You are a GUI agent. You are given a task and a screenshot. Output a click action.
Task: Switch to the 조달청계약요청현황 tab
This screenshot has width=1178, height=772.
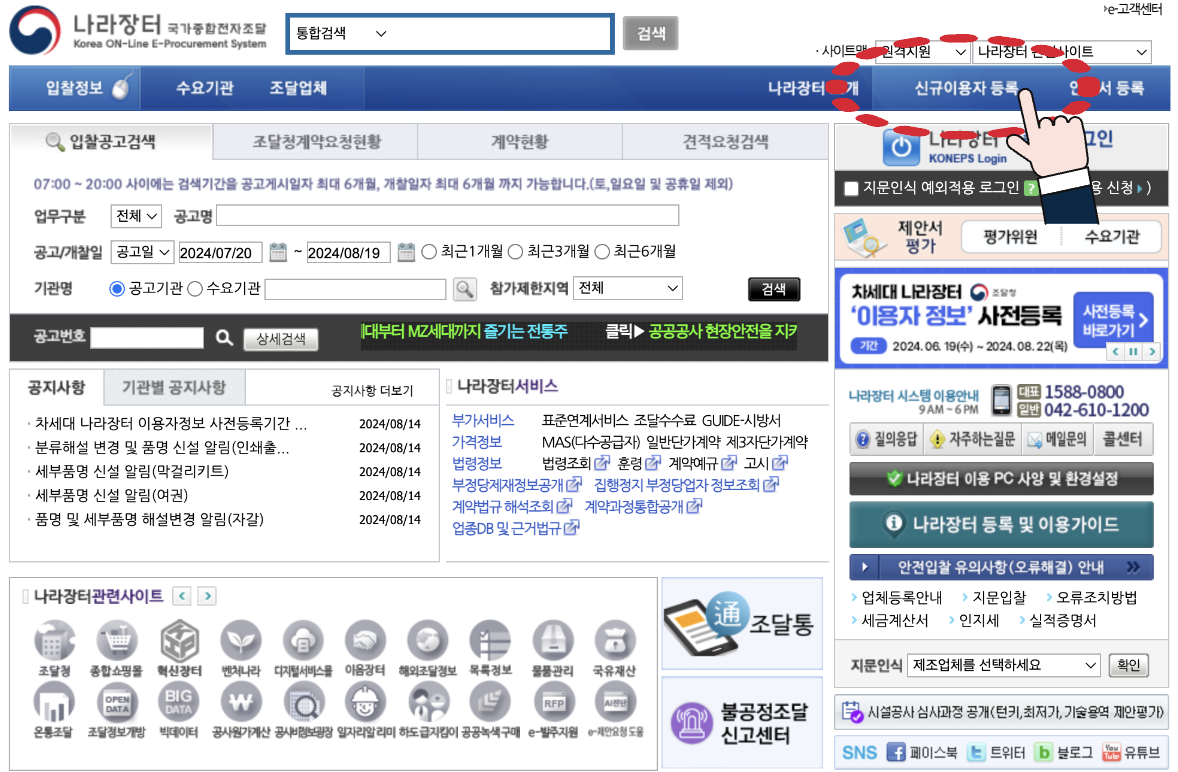[316, 142]
